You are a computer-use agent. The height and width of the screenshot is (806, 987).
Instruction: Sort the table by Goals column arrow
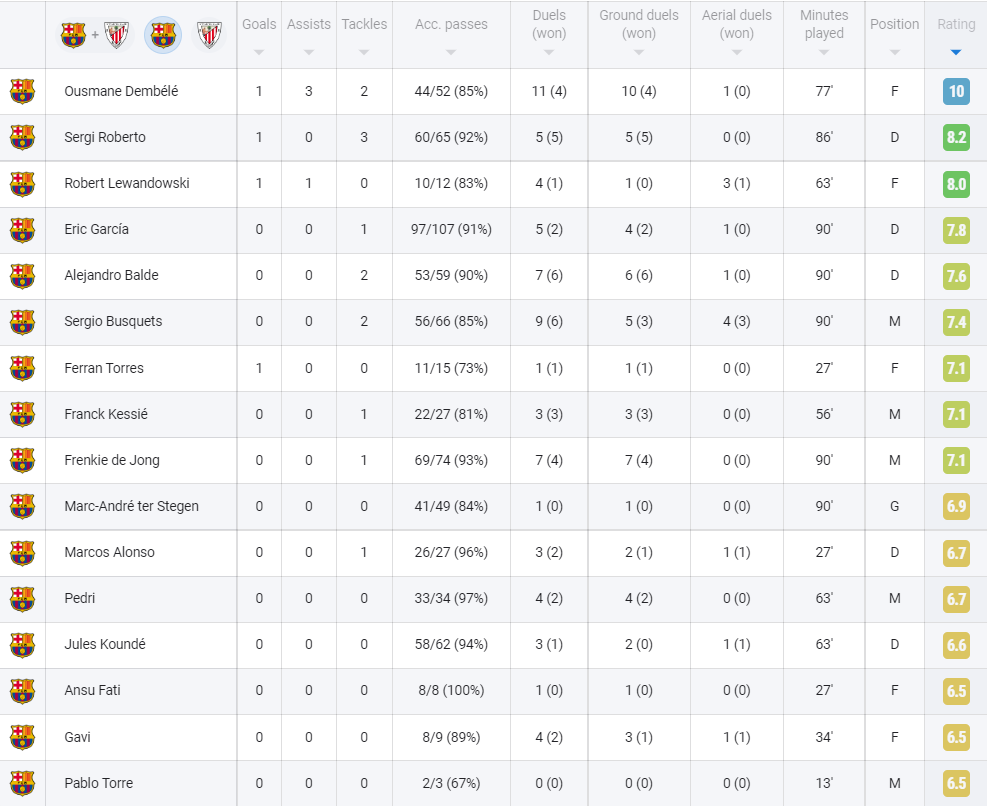pos(259,52)
